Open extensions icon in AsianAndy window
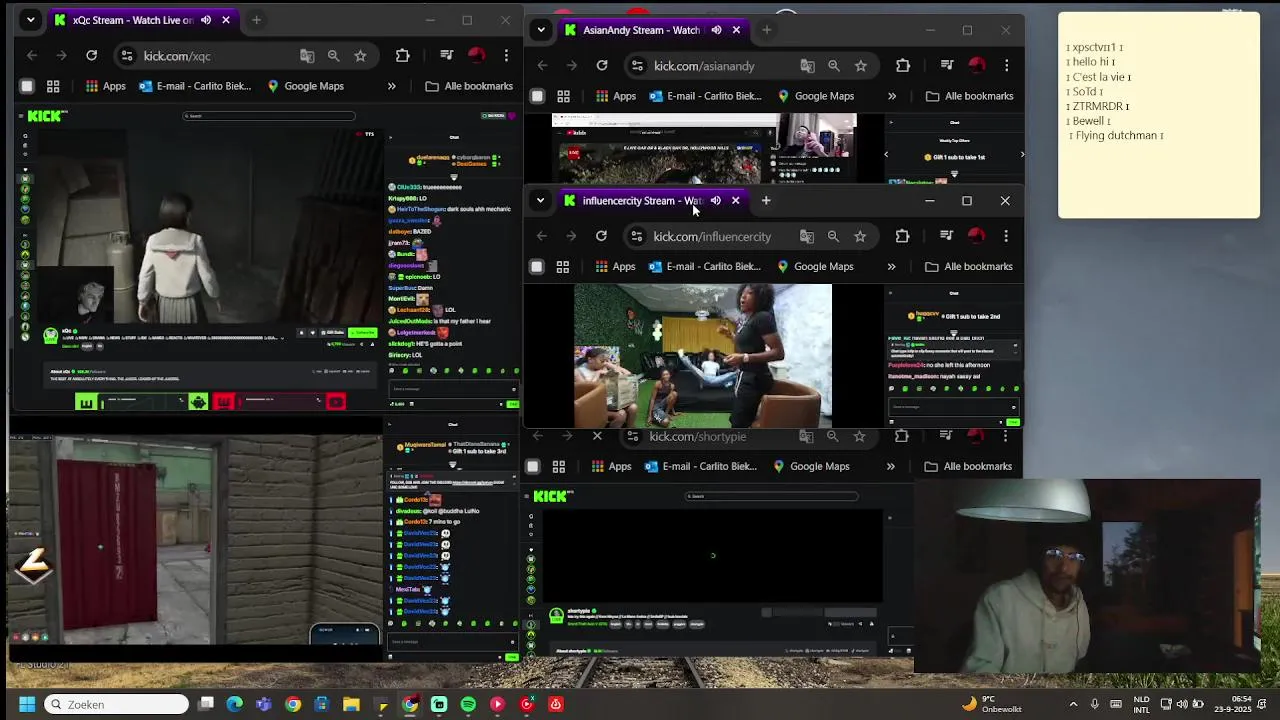1280x720 pixels. click(x=902, y=66)
